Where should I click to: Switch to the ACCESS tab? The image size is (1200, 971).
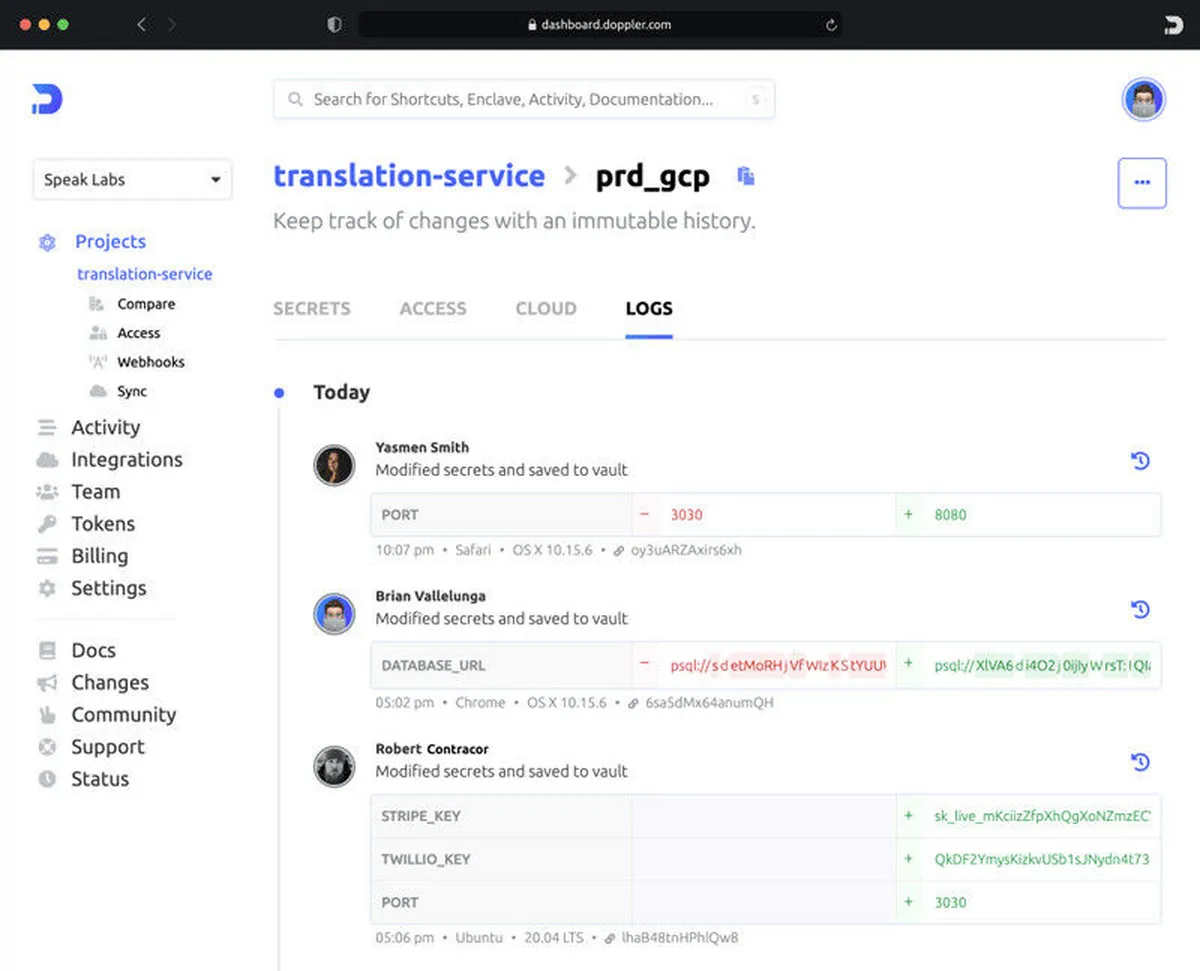tap(433, 309)
